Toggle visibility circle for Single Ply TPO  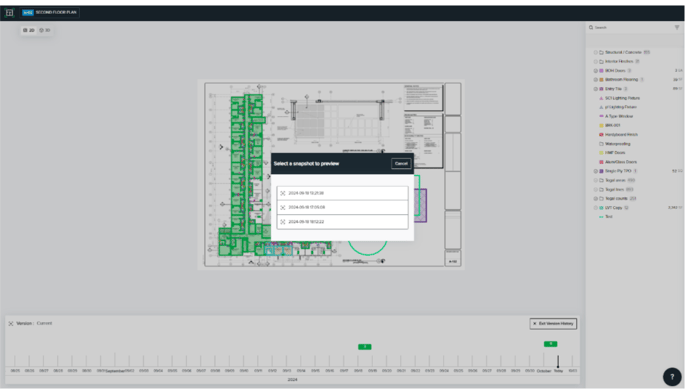pyautogui.click(x=595, y=171)
